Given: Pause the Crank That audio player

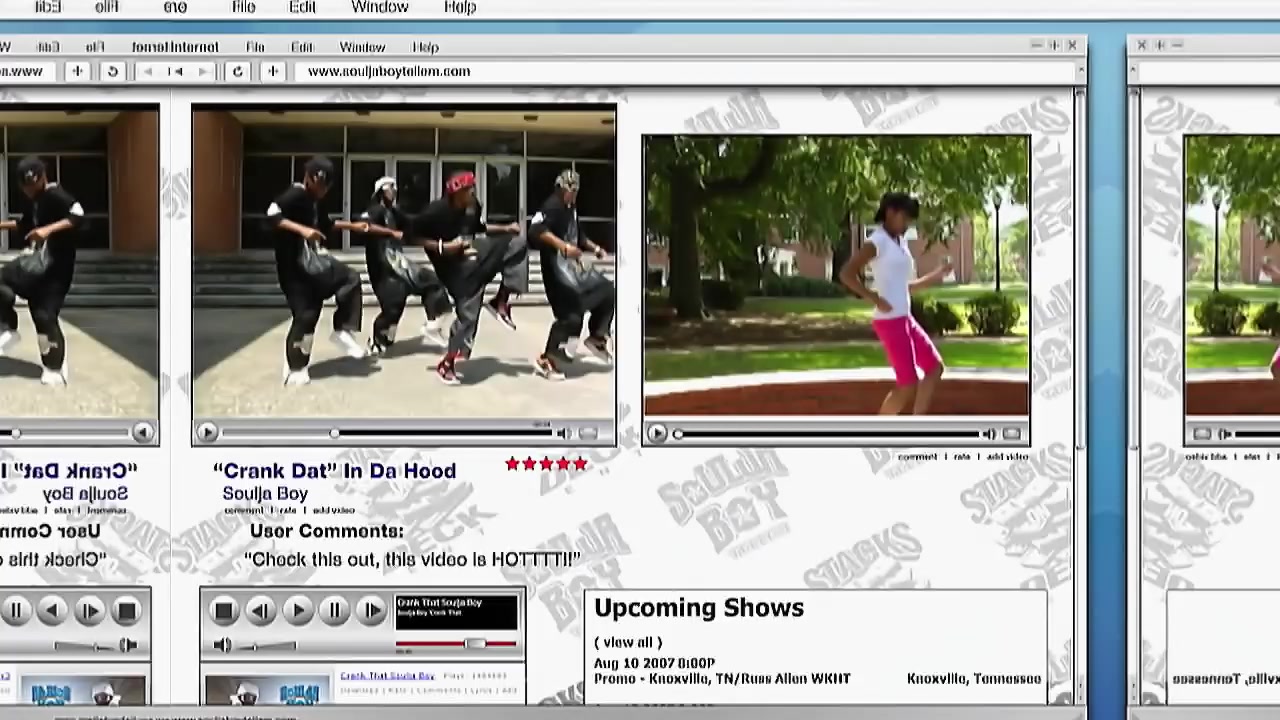Looking at the screenshot, I should click(335, 610).
